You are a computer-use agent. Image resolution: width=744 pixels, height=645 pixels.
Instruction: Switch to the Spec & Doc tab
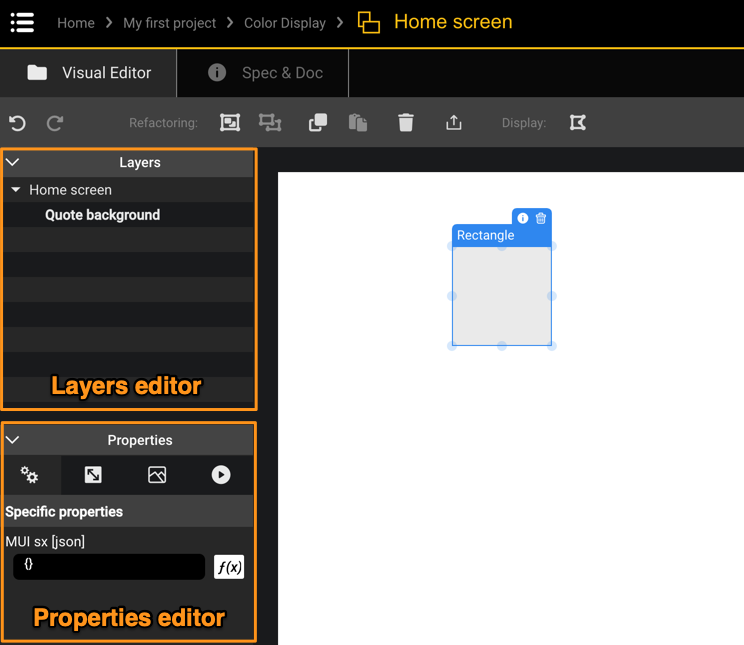point(263,73)
